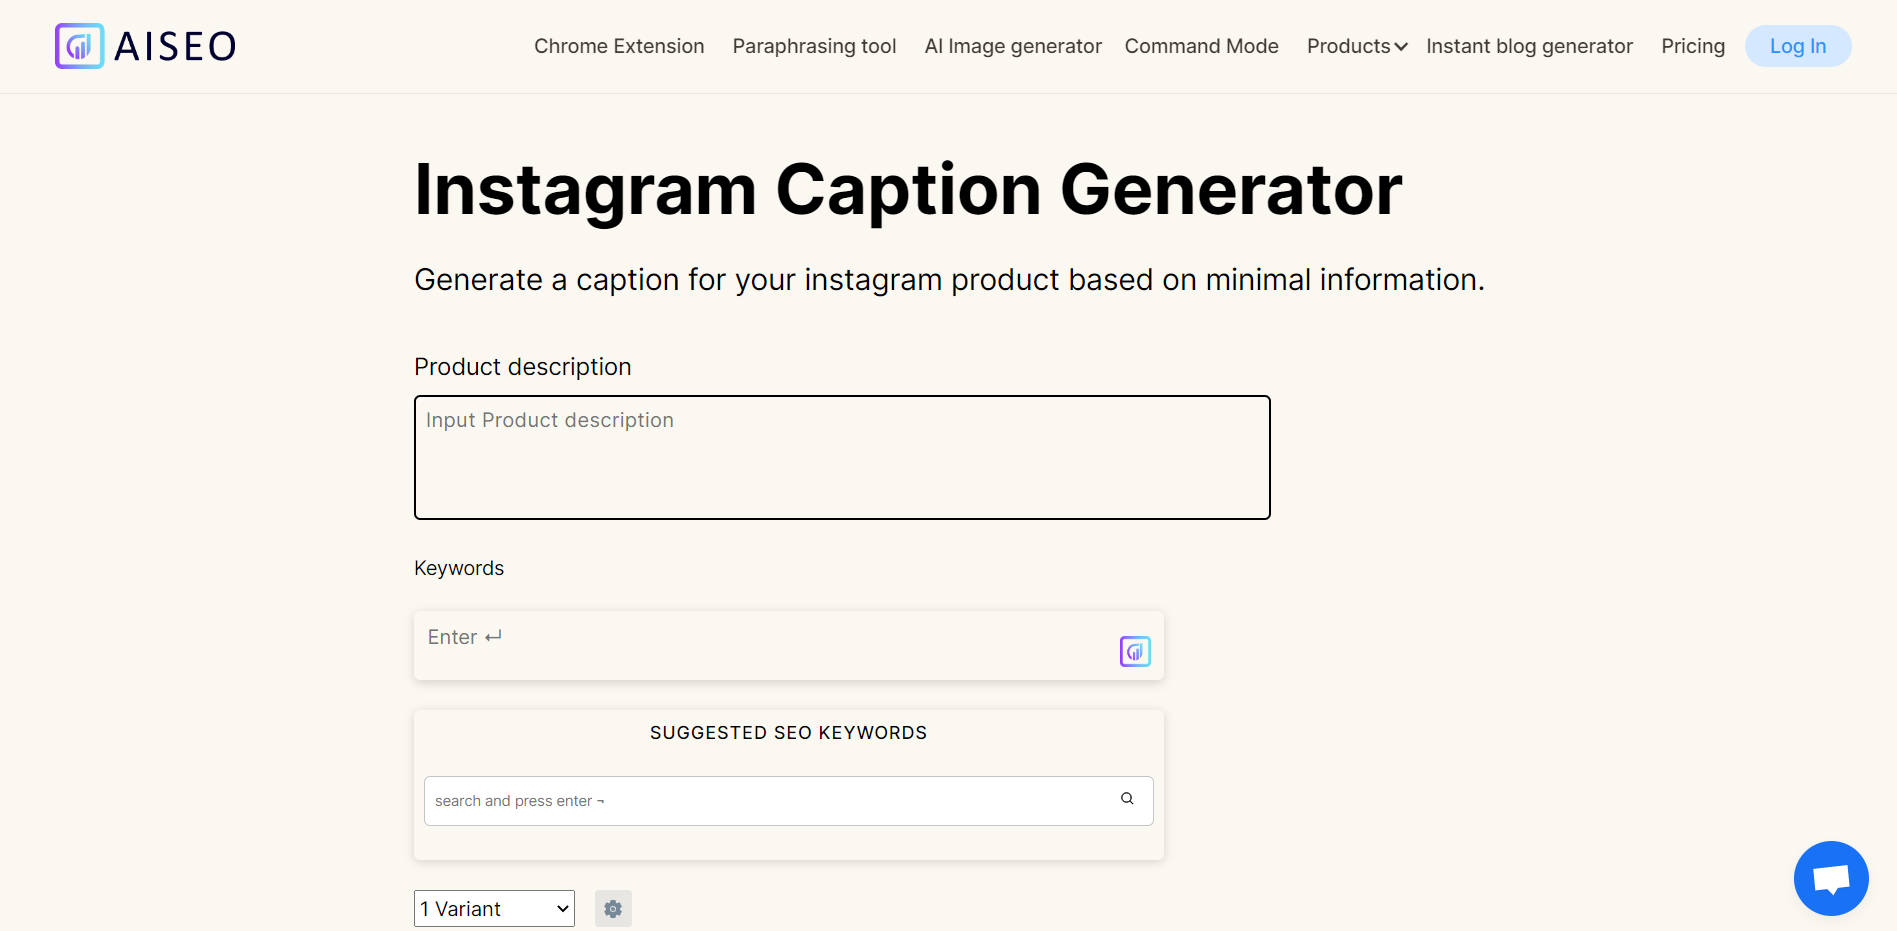Open the Chrome Extension page
The height and width of the screenshot is (931, 1897).
tap(618, 46)
